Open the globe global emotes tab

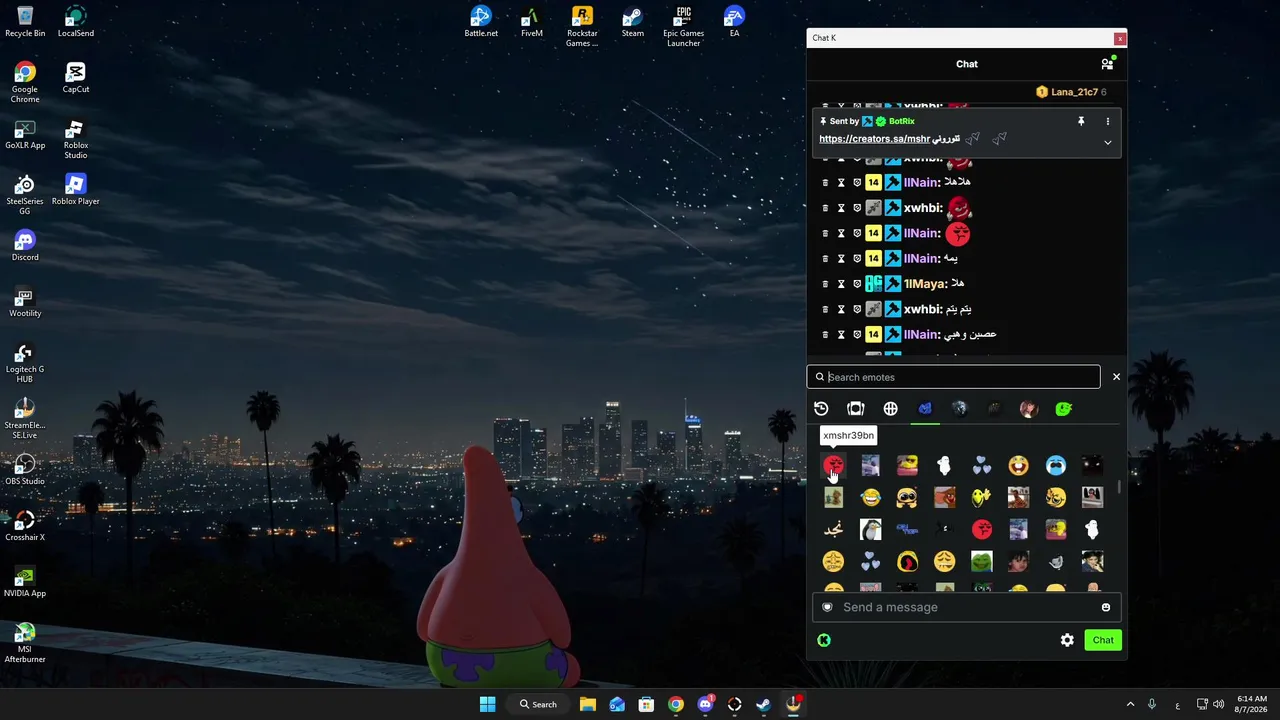890,409
